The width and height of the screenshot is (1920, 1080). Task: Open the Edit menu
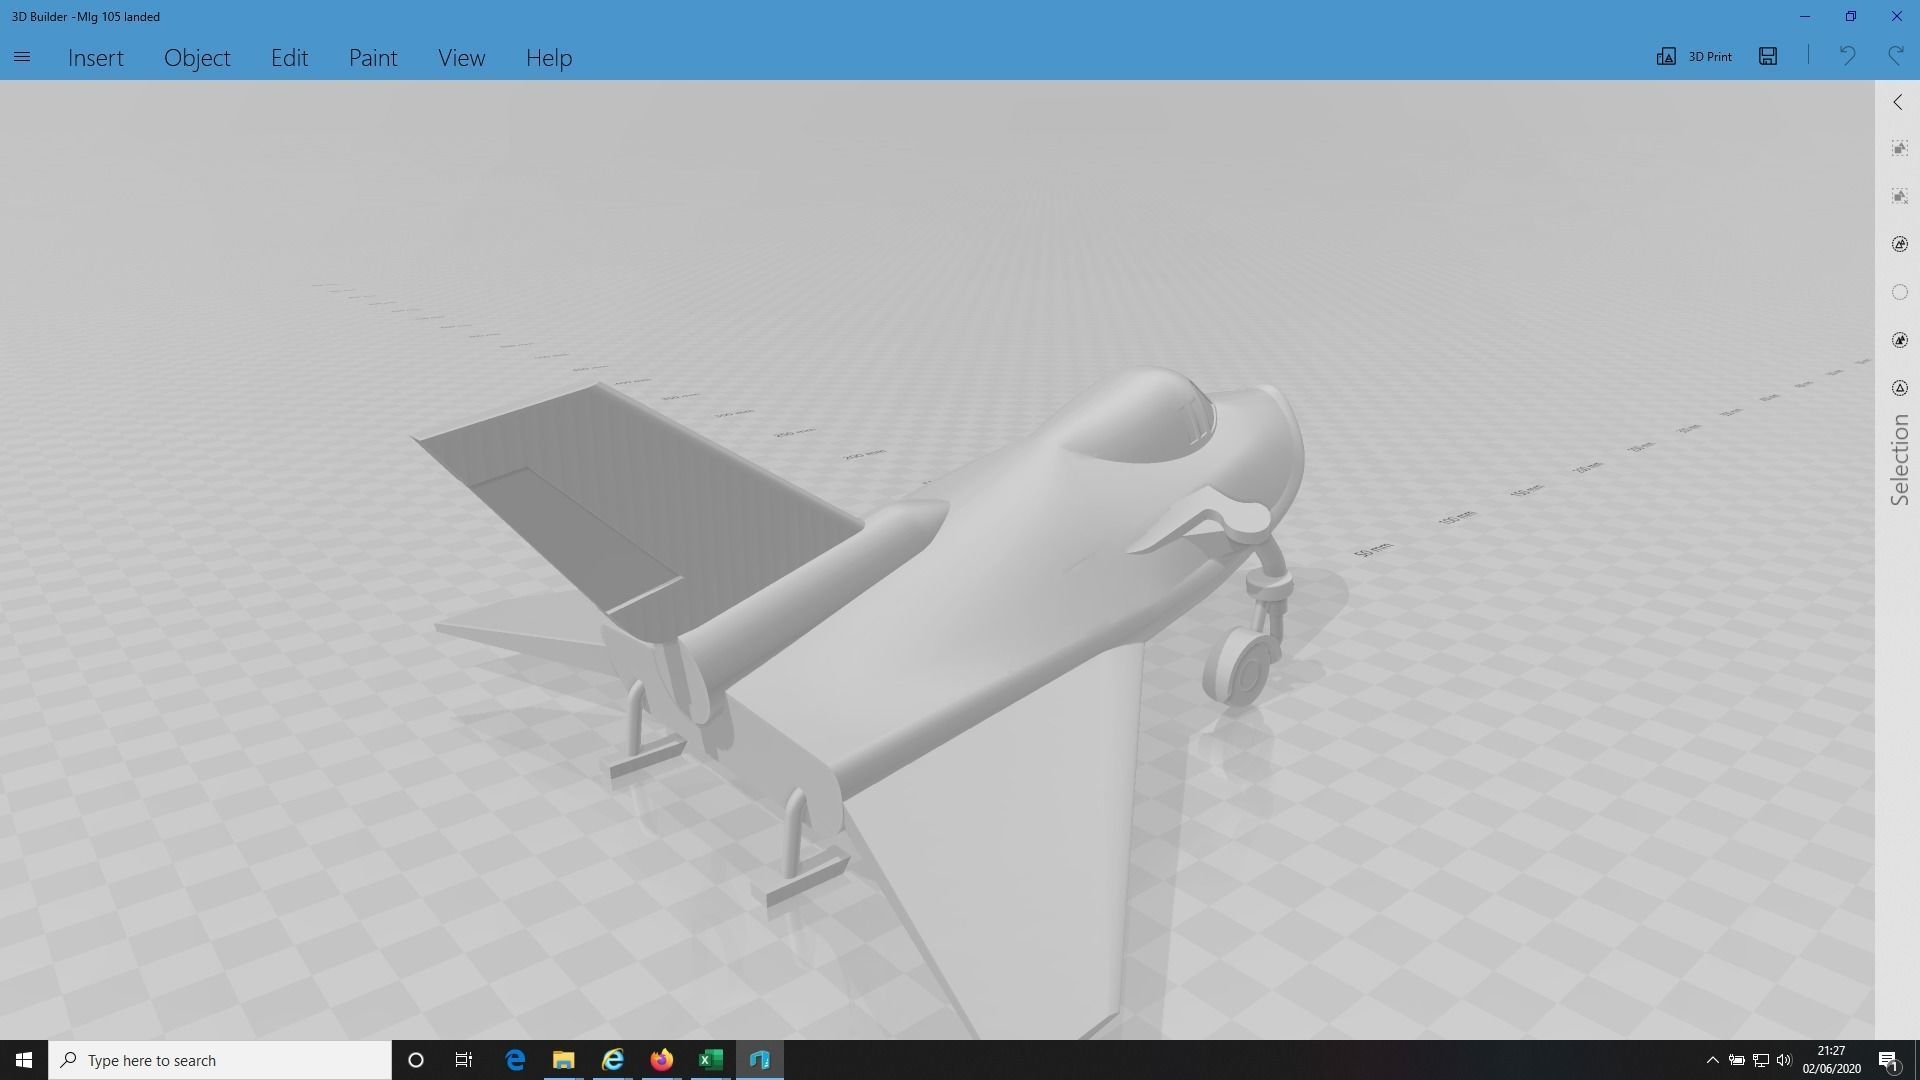(x=289, y=57)
